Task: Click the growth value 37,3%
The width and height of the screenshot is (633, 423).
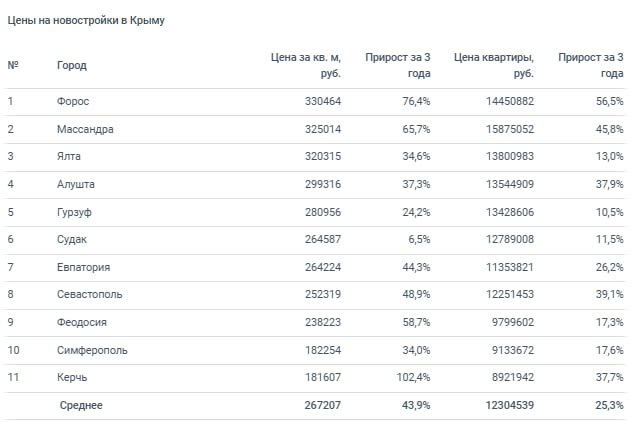Action: coord(417,184)
